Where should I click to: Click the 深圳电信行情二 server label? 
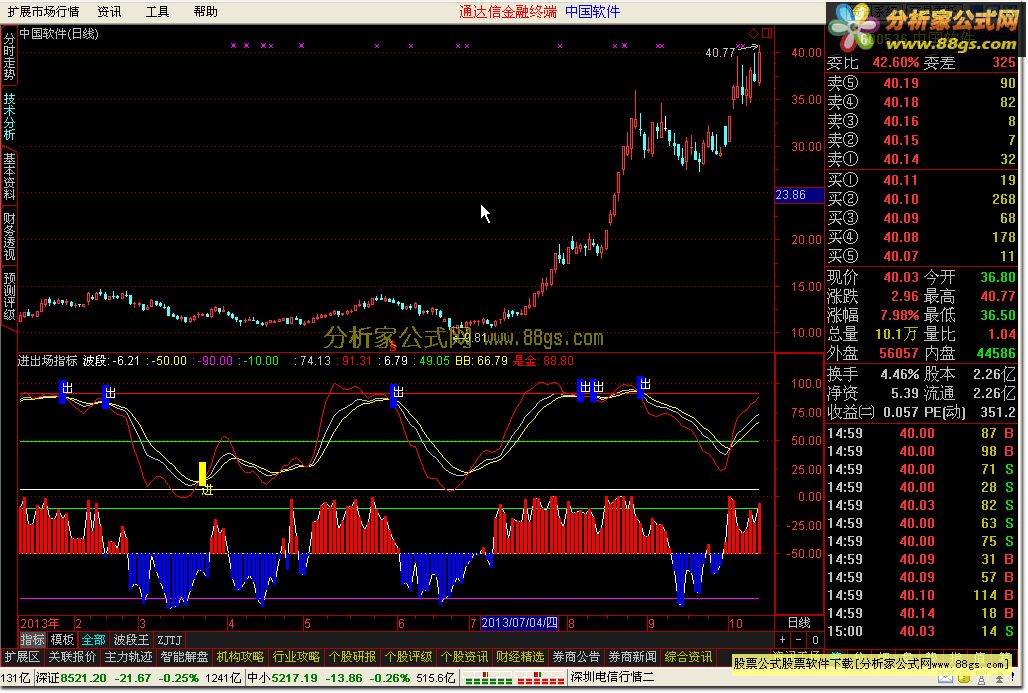pos(612,677)
